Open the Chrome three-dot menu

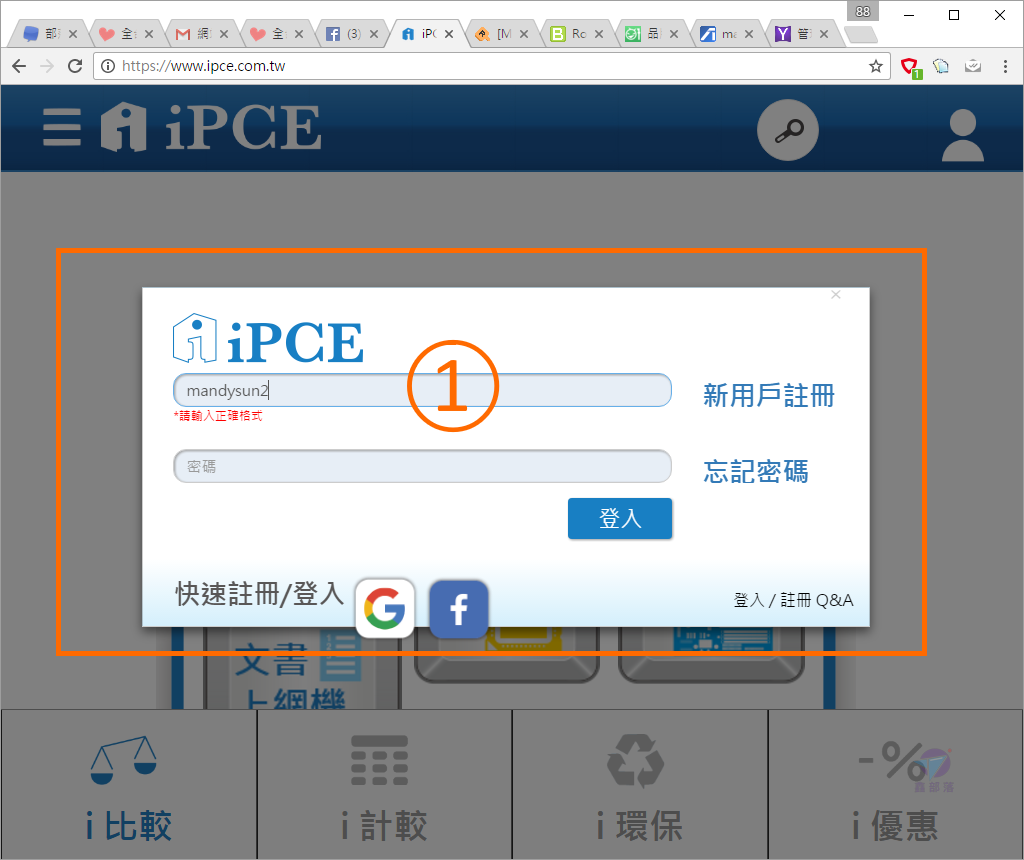pyautogui.click(x=1005, y=66)
